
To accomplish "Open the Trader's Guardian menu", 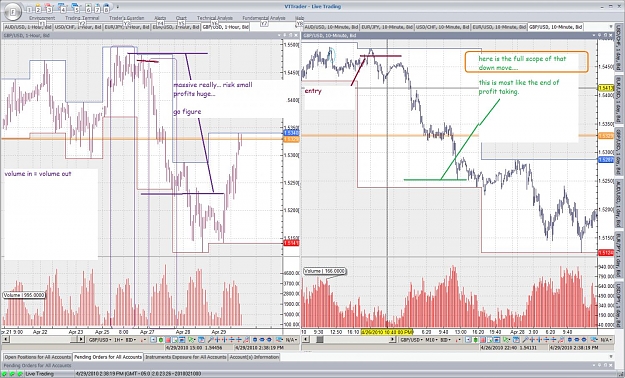I will pos(126,18).
